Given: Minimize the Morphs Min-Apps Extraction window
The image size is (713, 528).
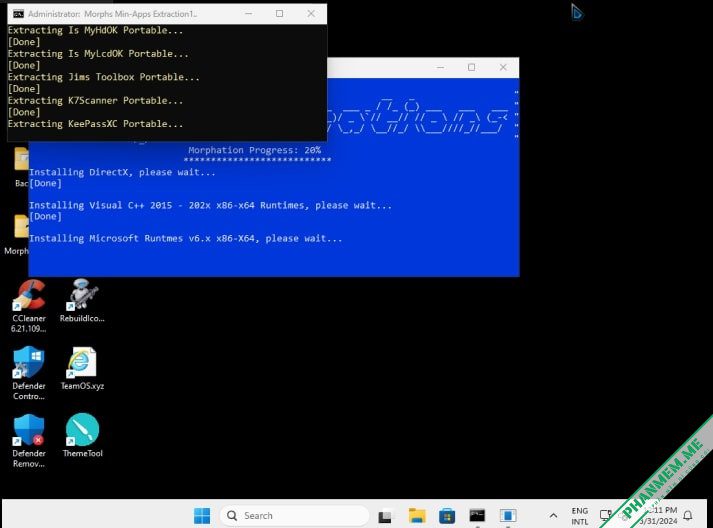Looking at the screenshot, I should coord(249,14).
